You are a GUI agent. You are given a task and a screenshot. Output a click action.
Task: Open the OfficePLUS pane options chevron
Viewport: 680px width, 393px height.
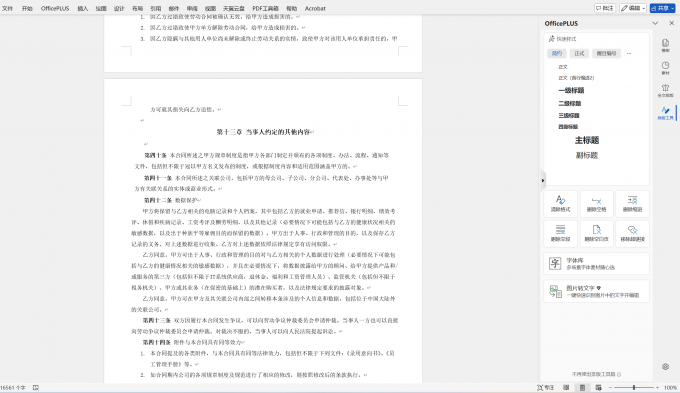[x=655, y=23]
